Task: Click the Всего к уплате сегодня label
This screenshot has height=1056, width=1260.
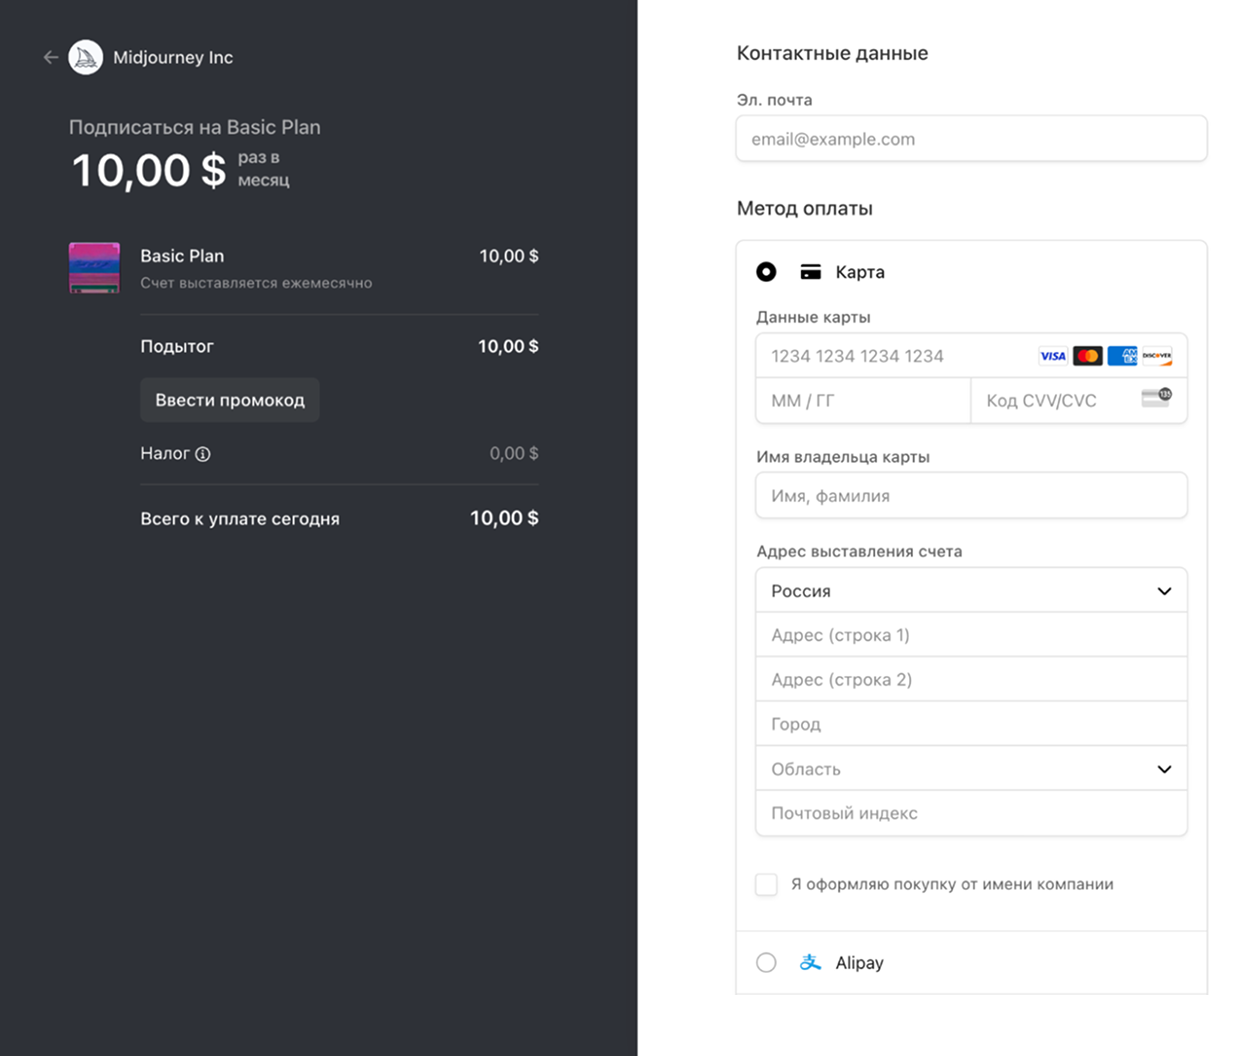Action: point(240,519)
